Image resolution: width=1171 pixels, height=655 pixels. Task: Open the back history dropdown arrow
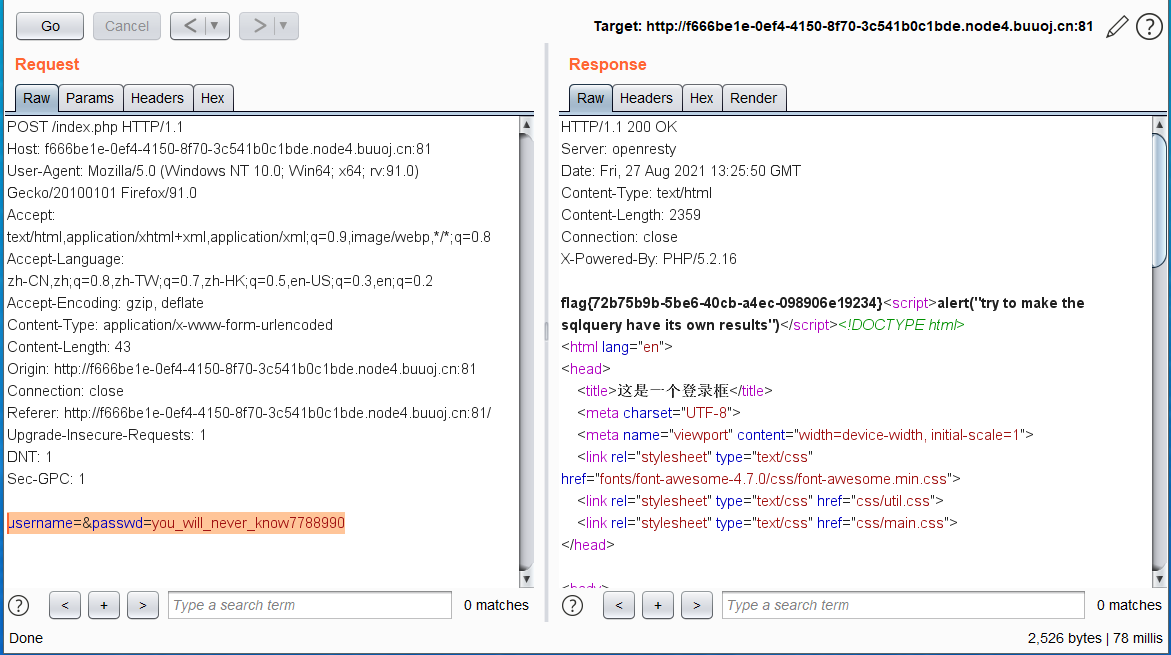(216, 26)
